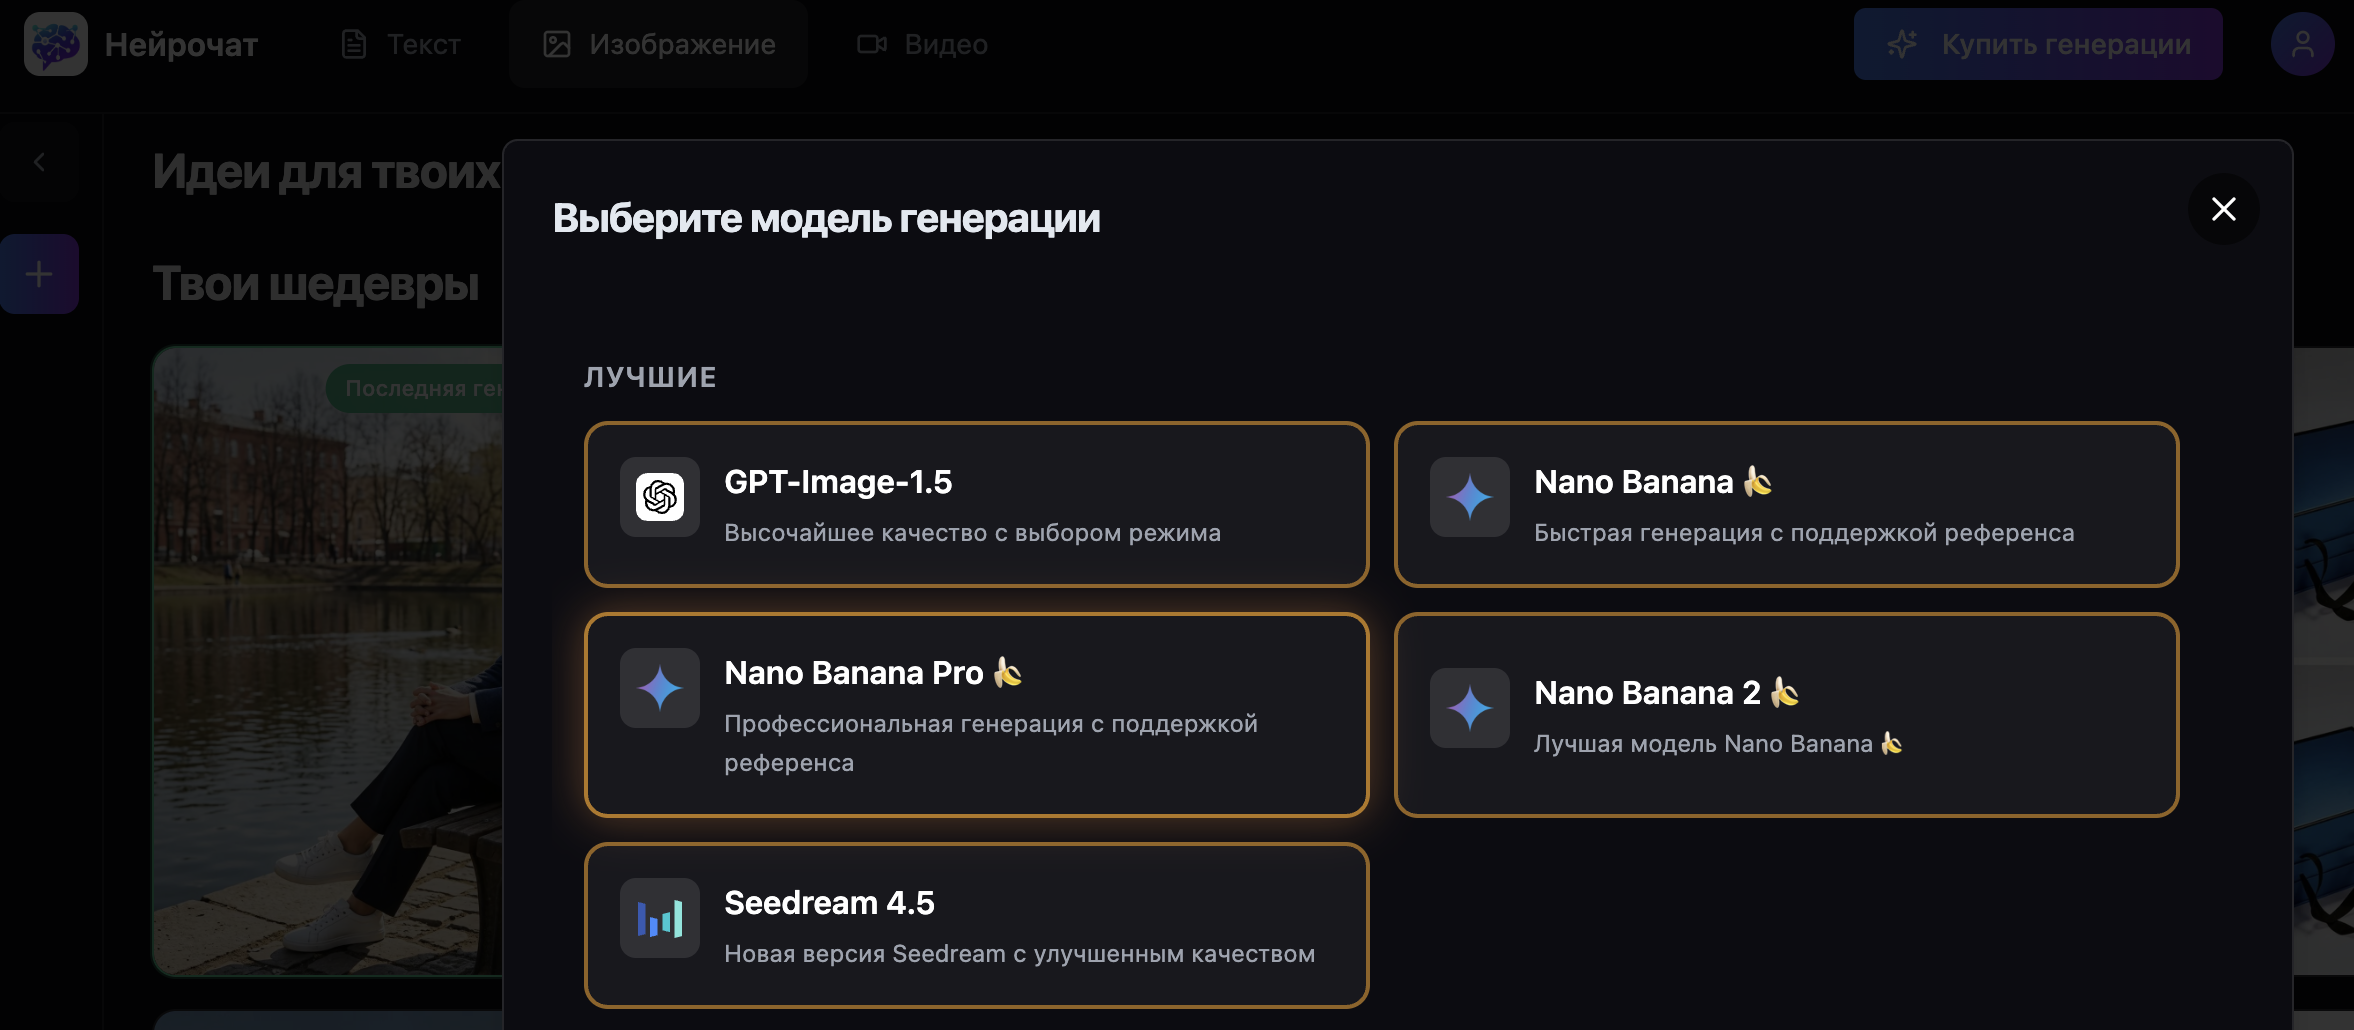Image resolution: width=2354 pixels, height=1030 pixels.
Task: Open the user profile avatar icon
Action: (x=2302, y=44)
